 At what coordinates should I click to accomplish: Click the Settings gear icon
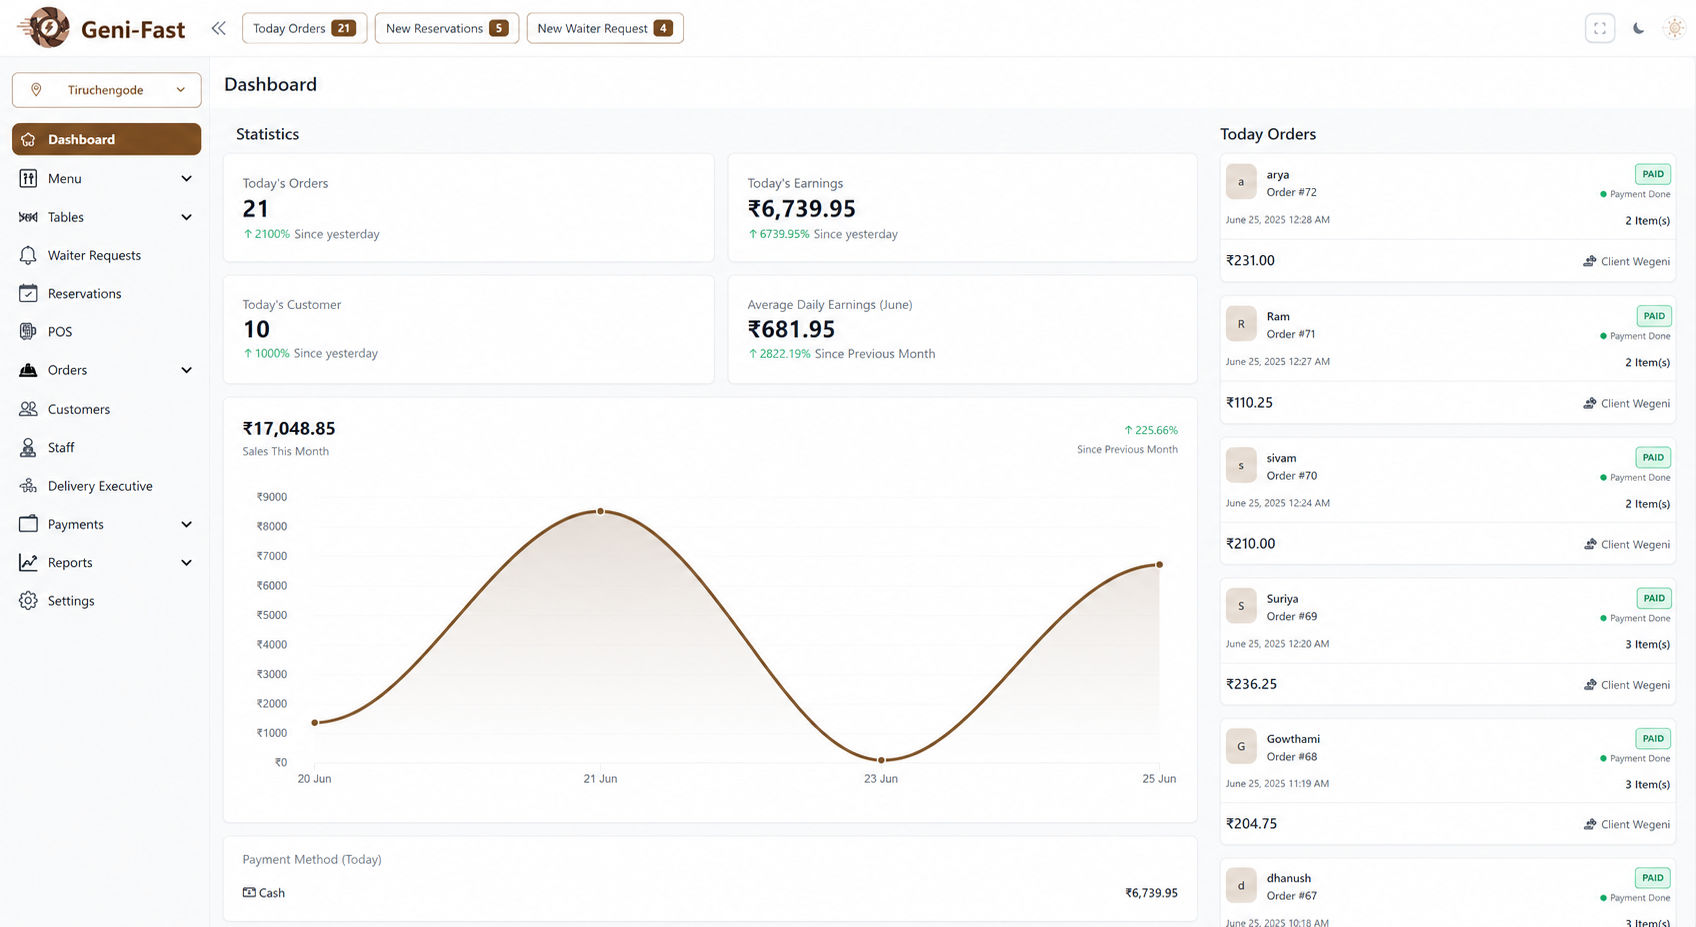(28, 600)
